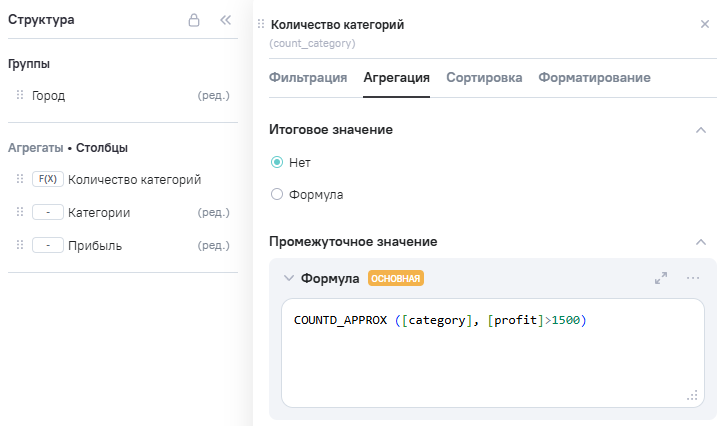Open the Сортировка tab

(484, 78)
